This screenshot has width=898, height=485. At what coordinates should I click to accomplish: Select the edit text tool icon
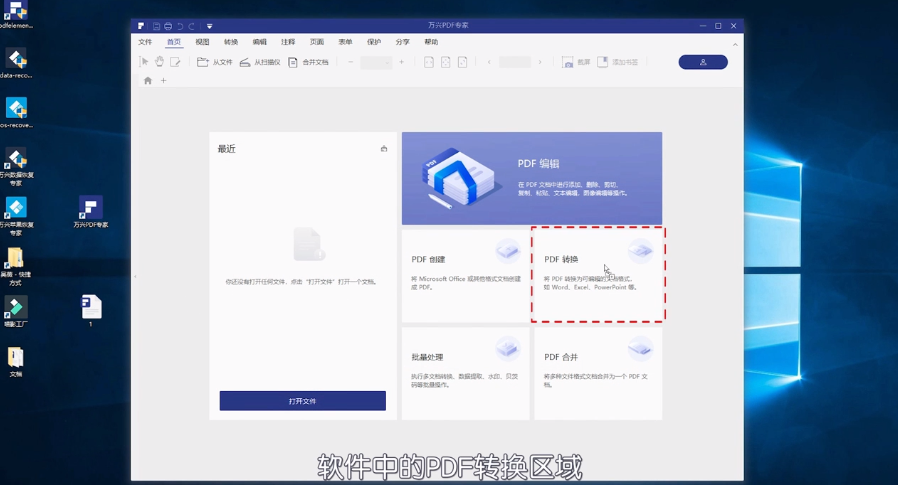(x=175, y=62)
